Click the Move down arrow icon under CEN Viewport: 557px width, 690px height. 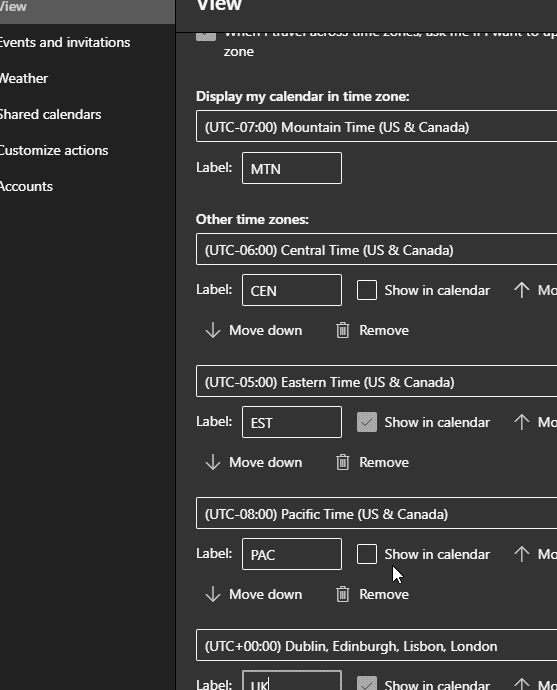213,330
